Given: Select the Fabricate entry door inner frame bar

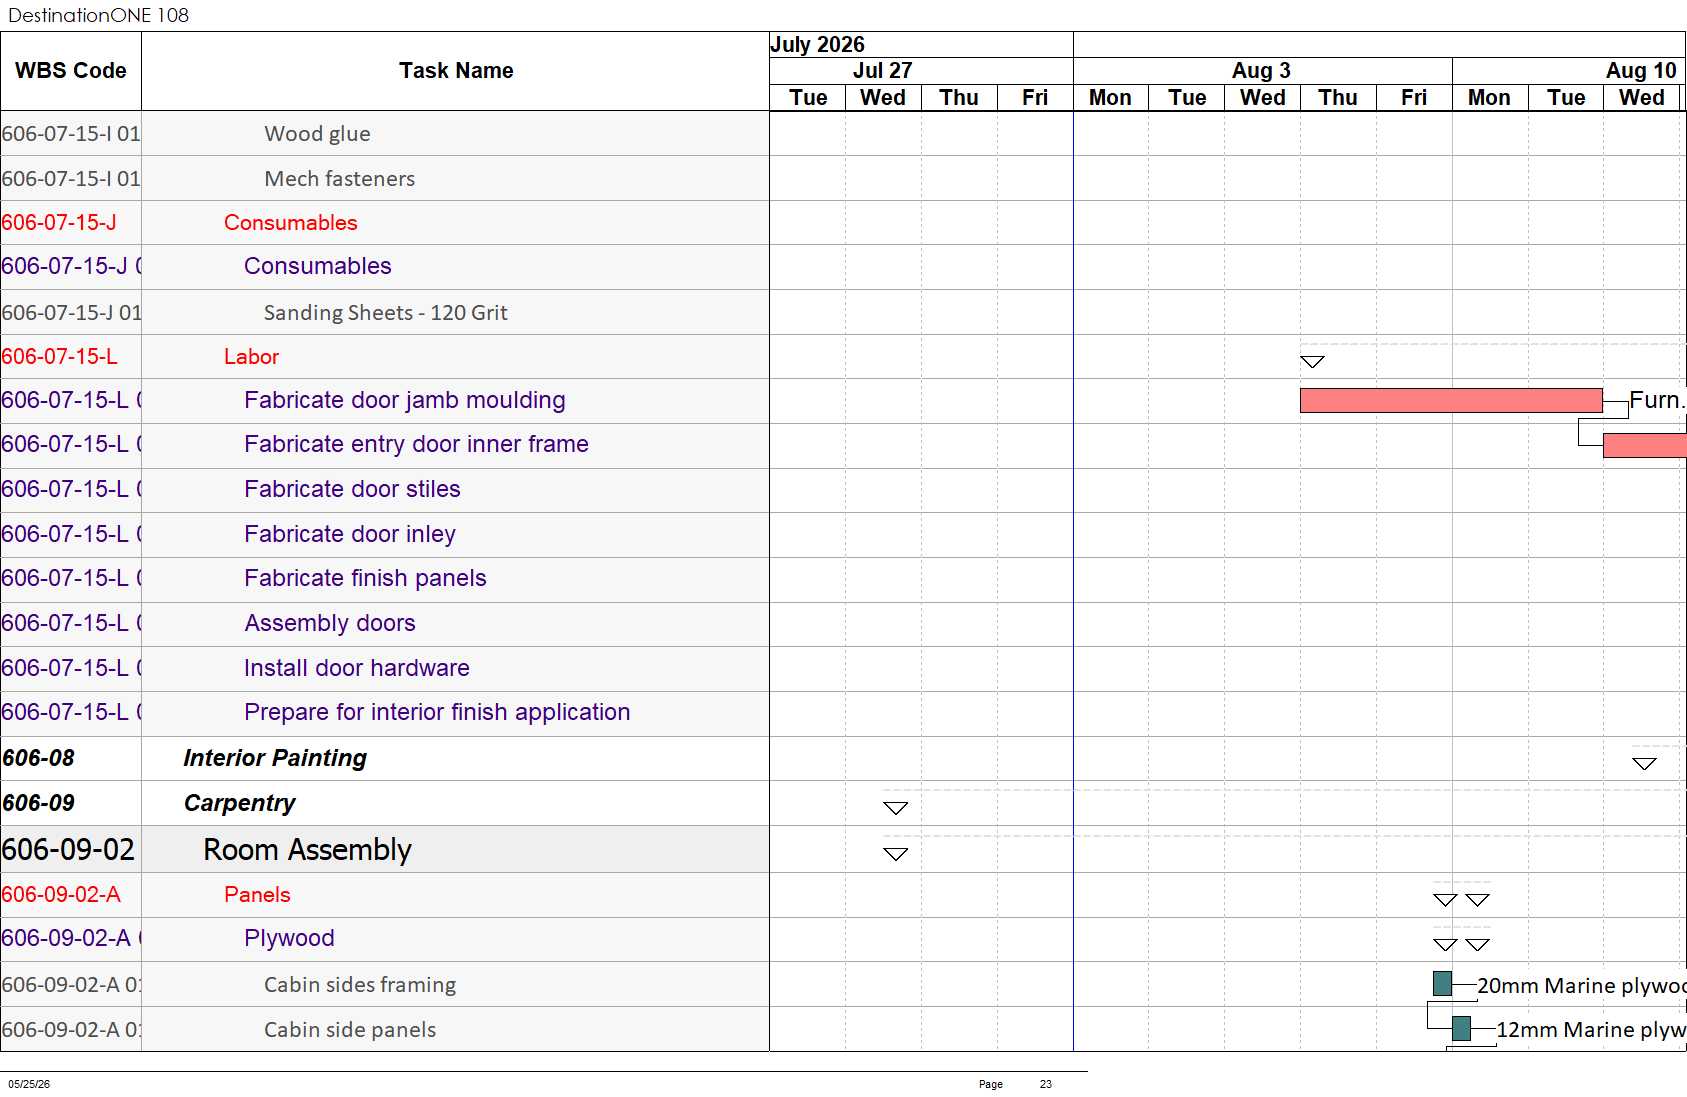Looking at the screenshot, I should click(x=1645, y=445).
